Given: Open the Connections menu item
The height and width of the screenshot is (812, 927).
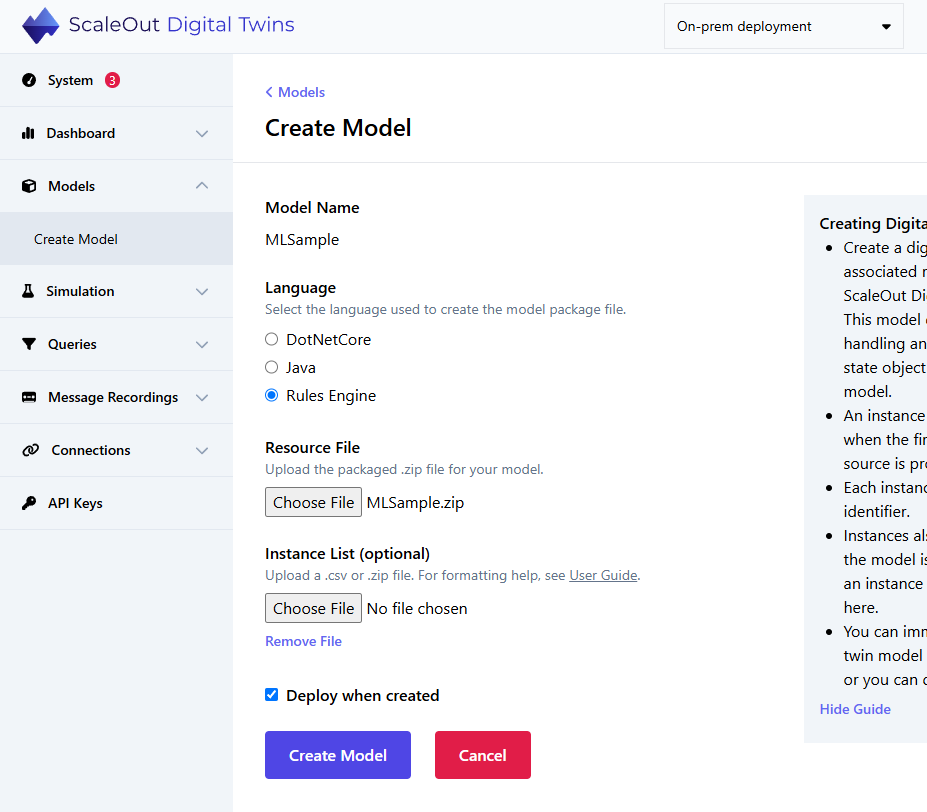Looking at the screenshot, I should 116,450.
